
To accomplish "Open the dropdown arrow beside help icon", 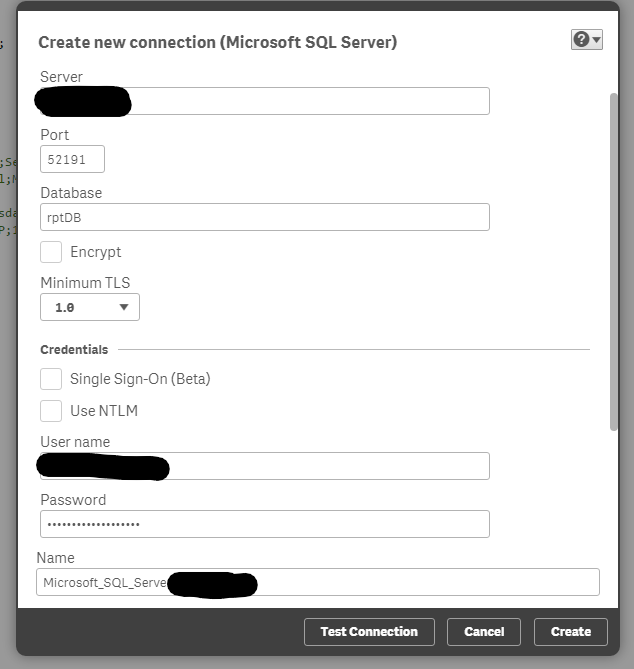I will 597,40.
